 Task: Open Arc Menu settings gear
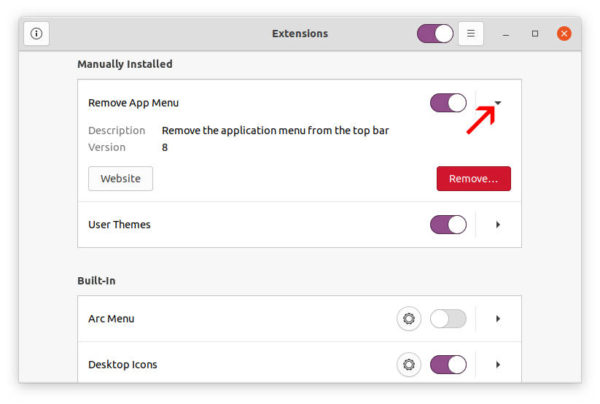pyautogui.click(x=409, y=319)
